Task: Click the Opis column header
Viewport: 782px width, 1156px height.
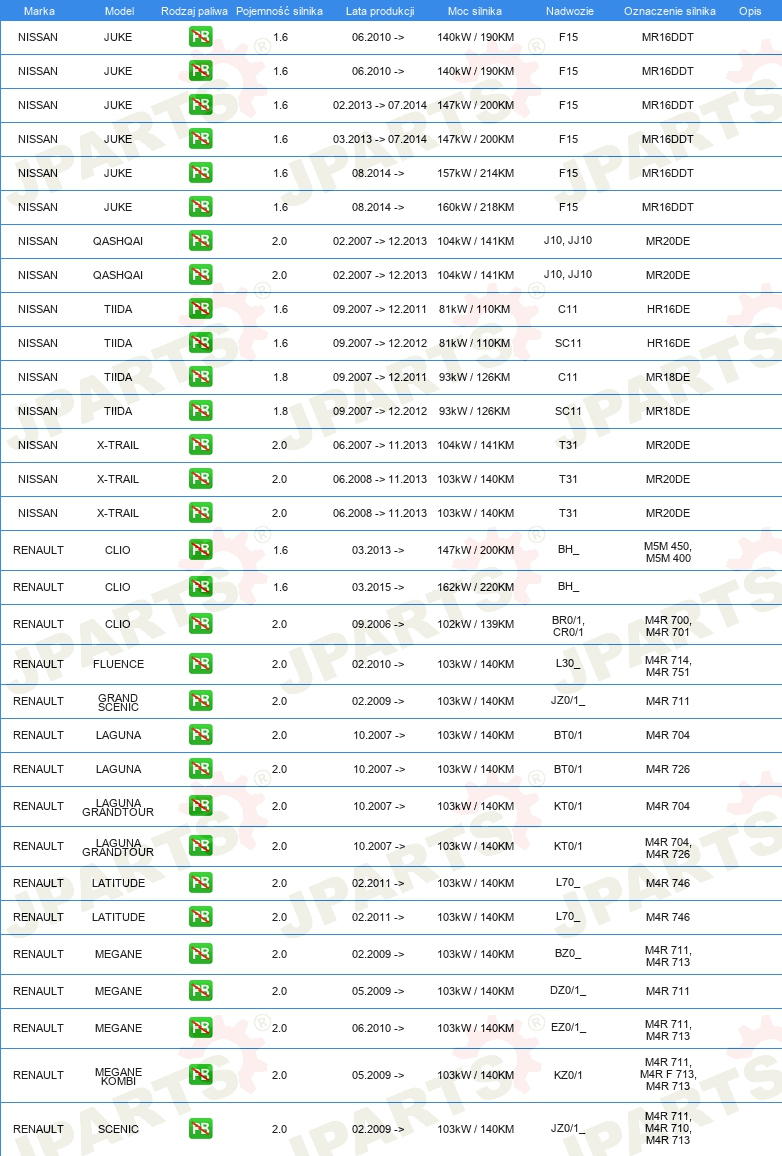Action: (750, 11)
